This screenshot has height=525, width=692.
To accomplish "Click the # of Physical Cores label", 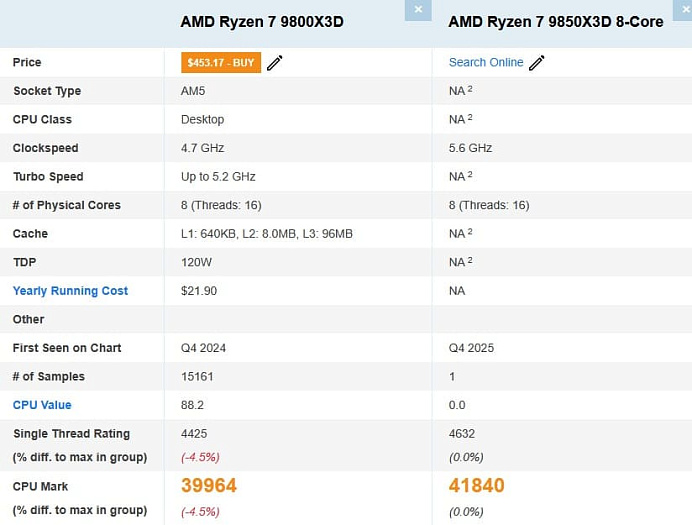I will coord(67,205).
